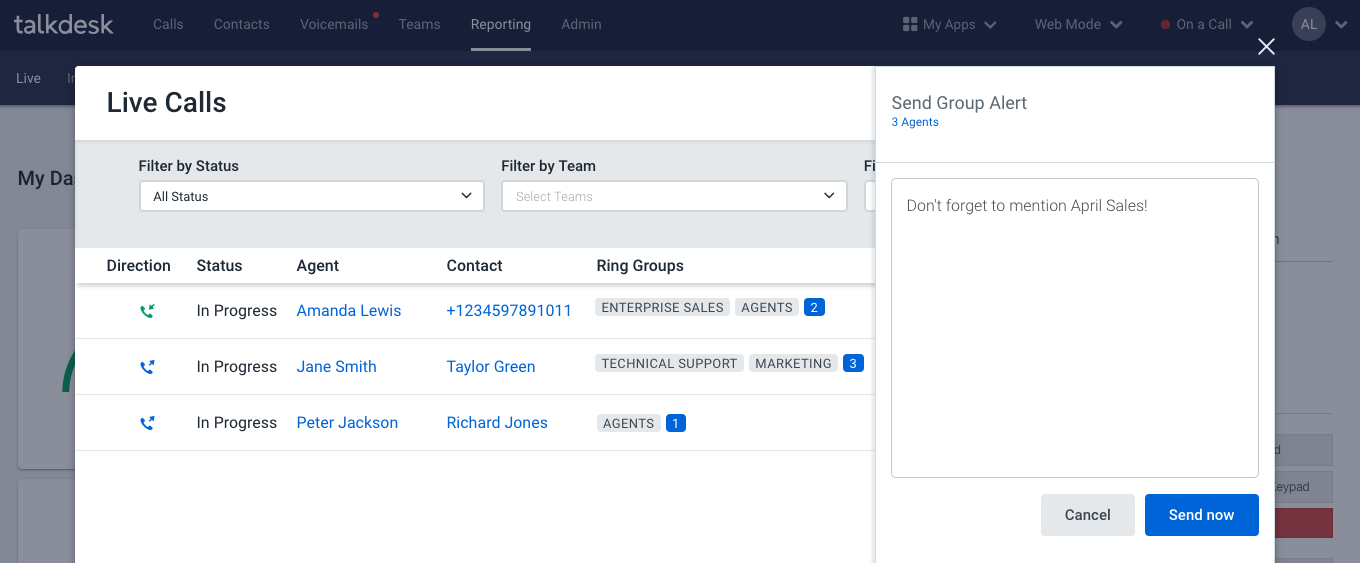
Task: Click the 3 Agents link
Action: coord(915,122)
